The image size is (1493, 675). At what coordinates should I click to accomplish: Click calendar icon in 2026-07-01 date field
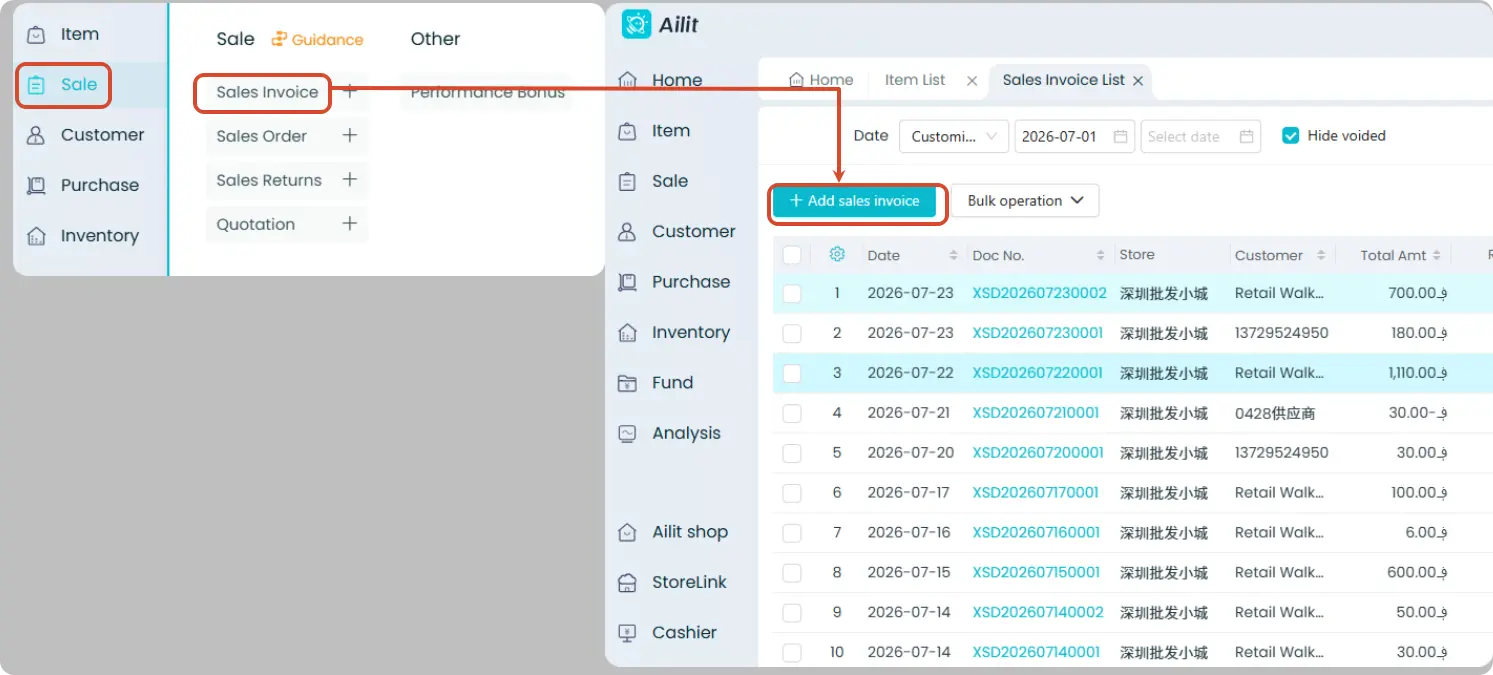[x=1121, y=136]
